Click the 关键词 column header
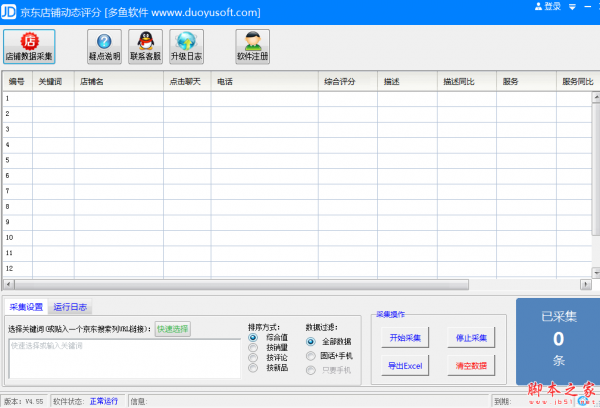600x408 pixels. click(x=53, y=81)
